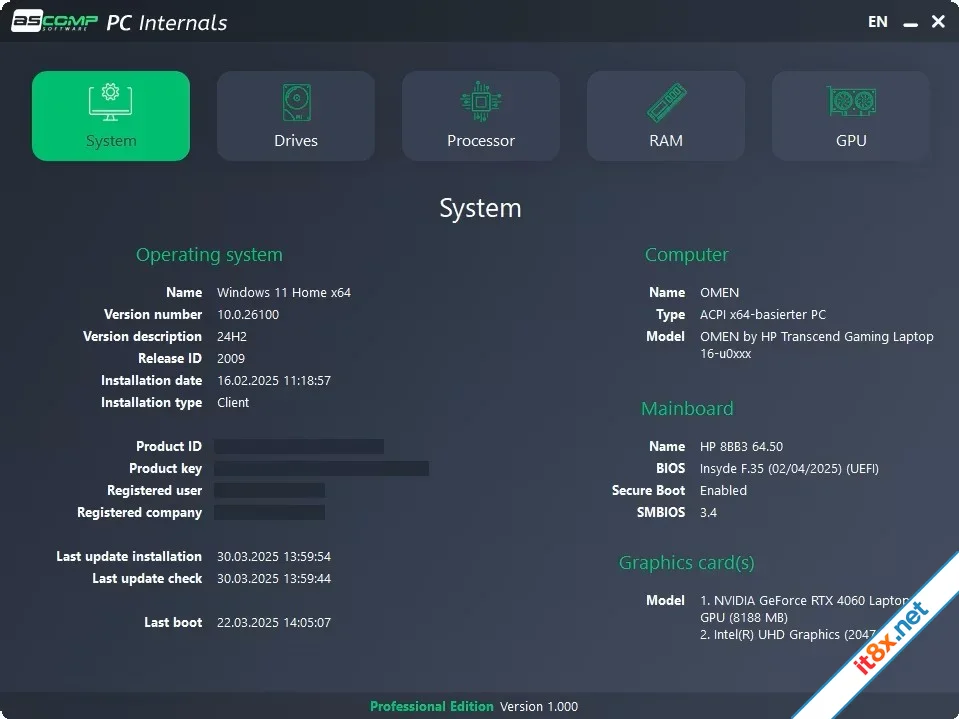The image size is (959, 719).
Task: Click the SMBIOS label
Action: [661, 512]
